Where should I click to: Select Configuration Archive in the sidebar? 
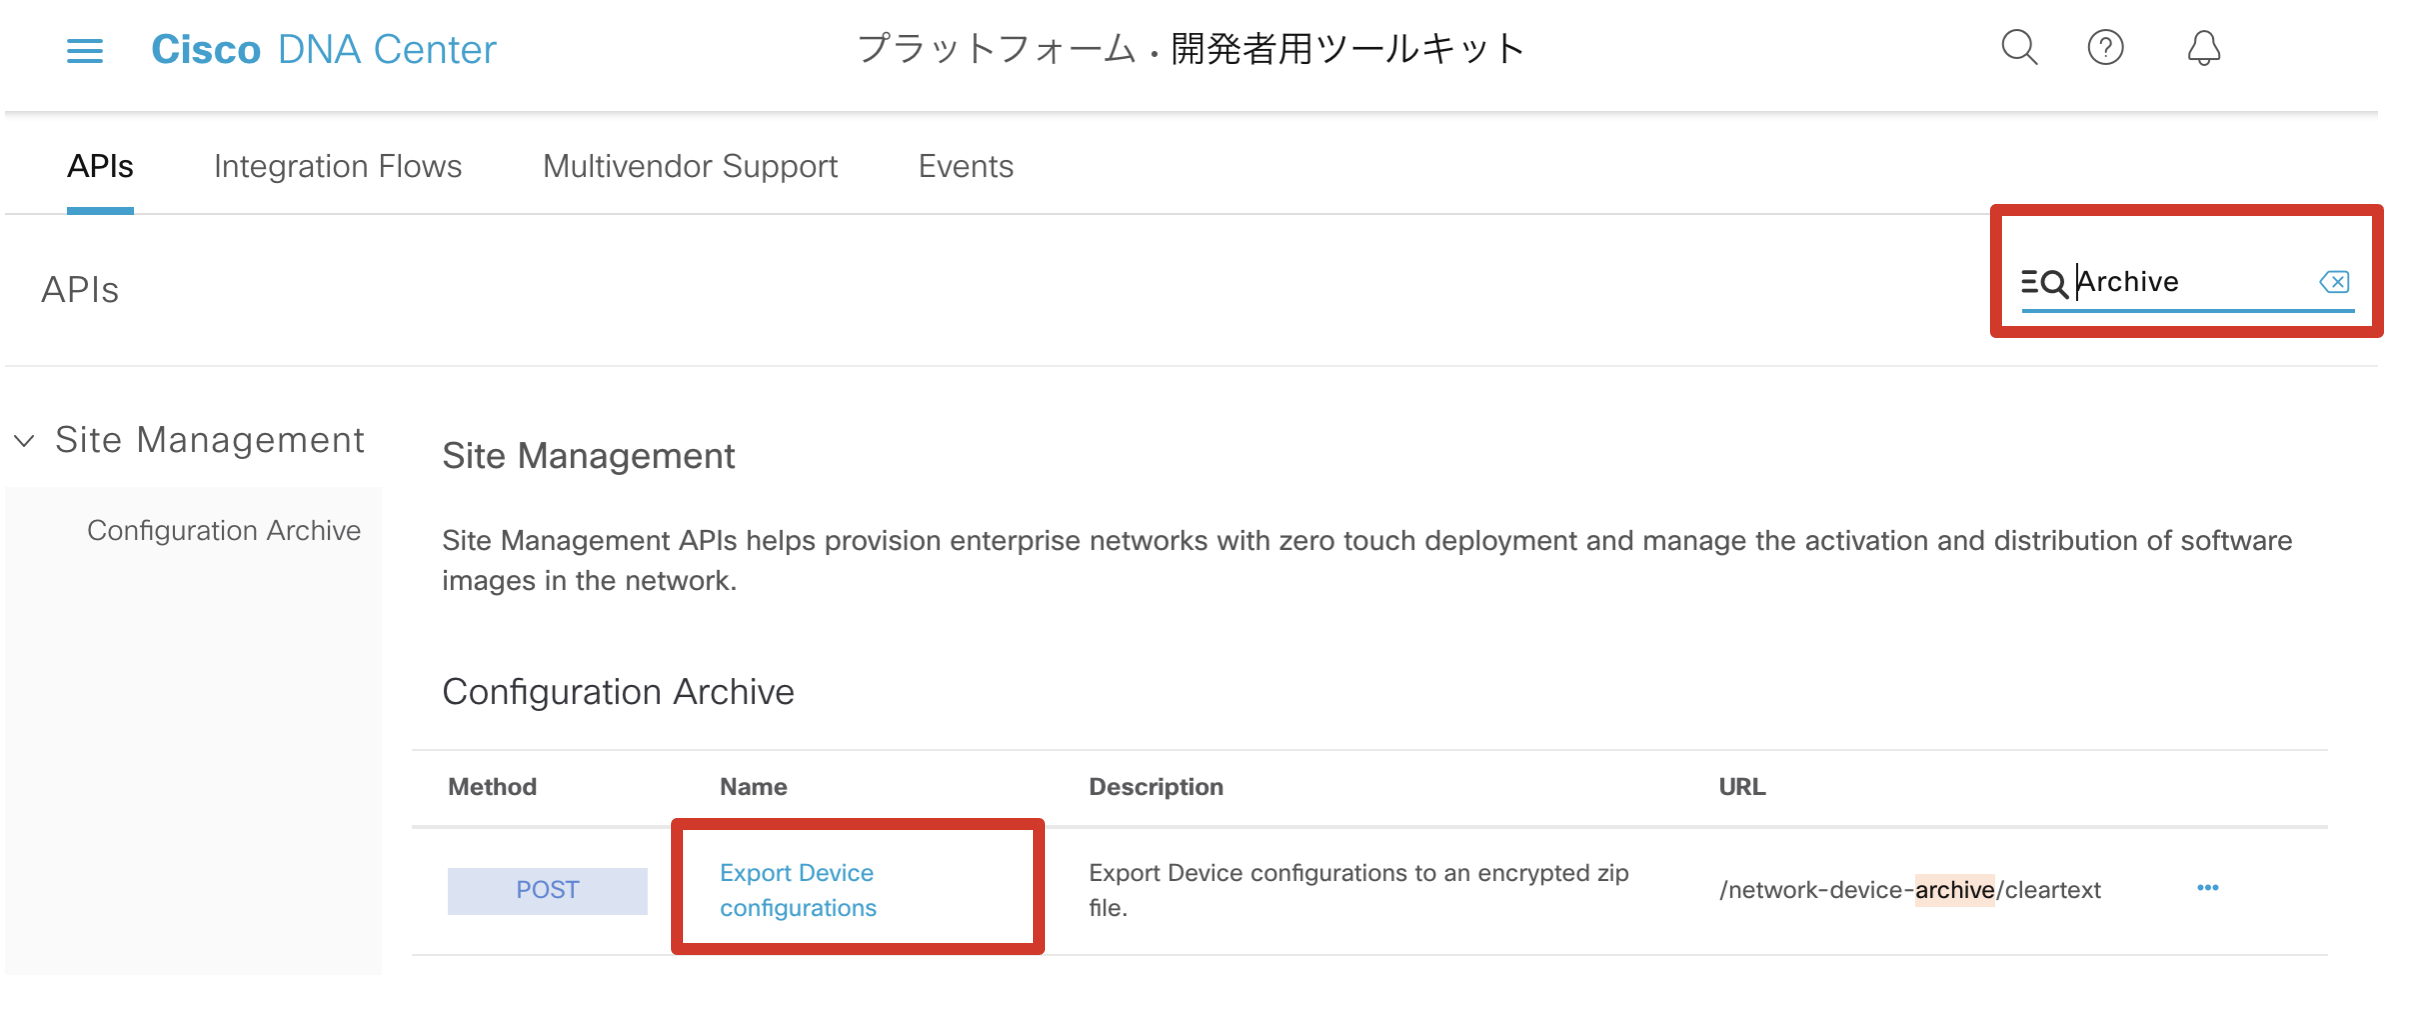tap(224, 530)
